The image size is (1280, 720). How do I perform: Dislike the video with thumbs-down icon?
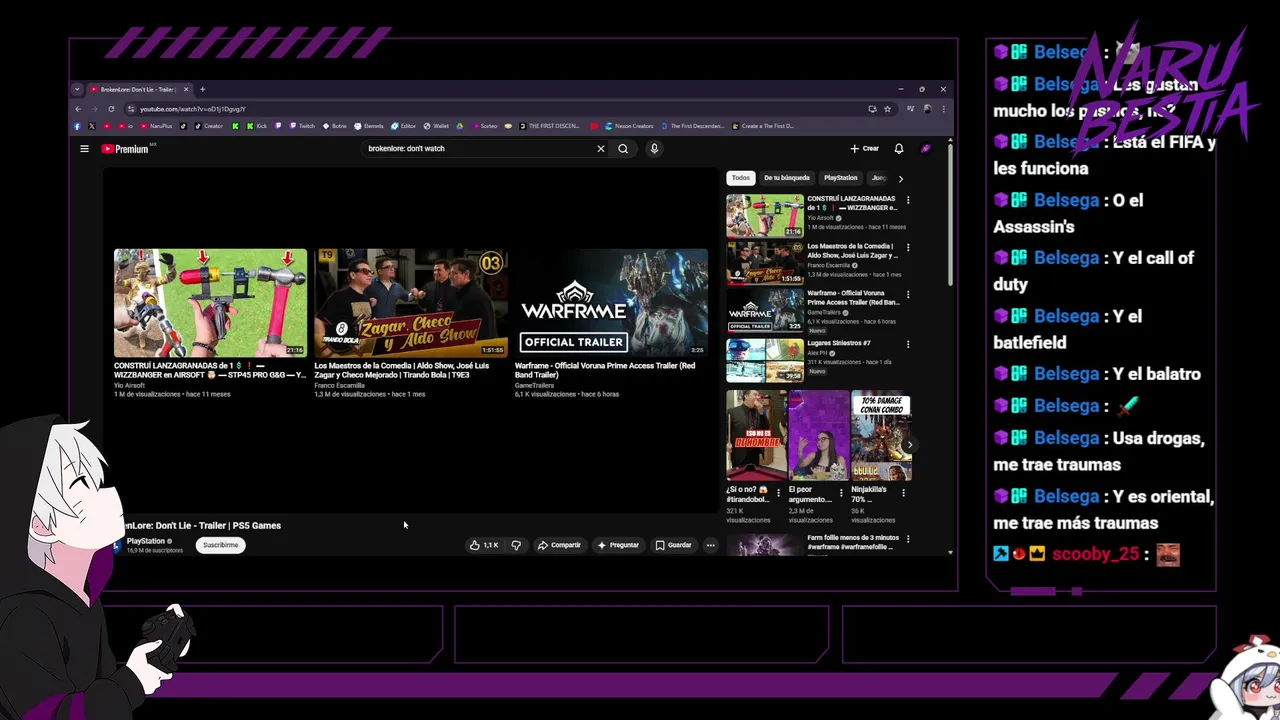(x=516, y=545)
